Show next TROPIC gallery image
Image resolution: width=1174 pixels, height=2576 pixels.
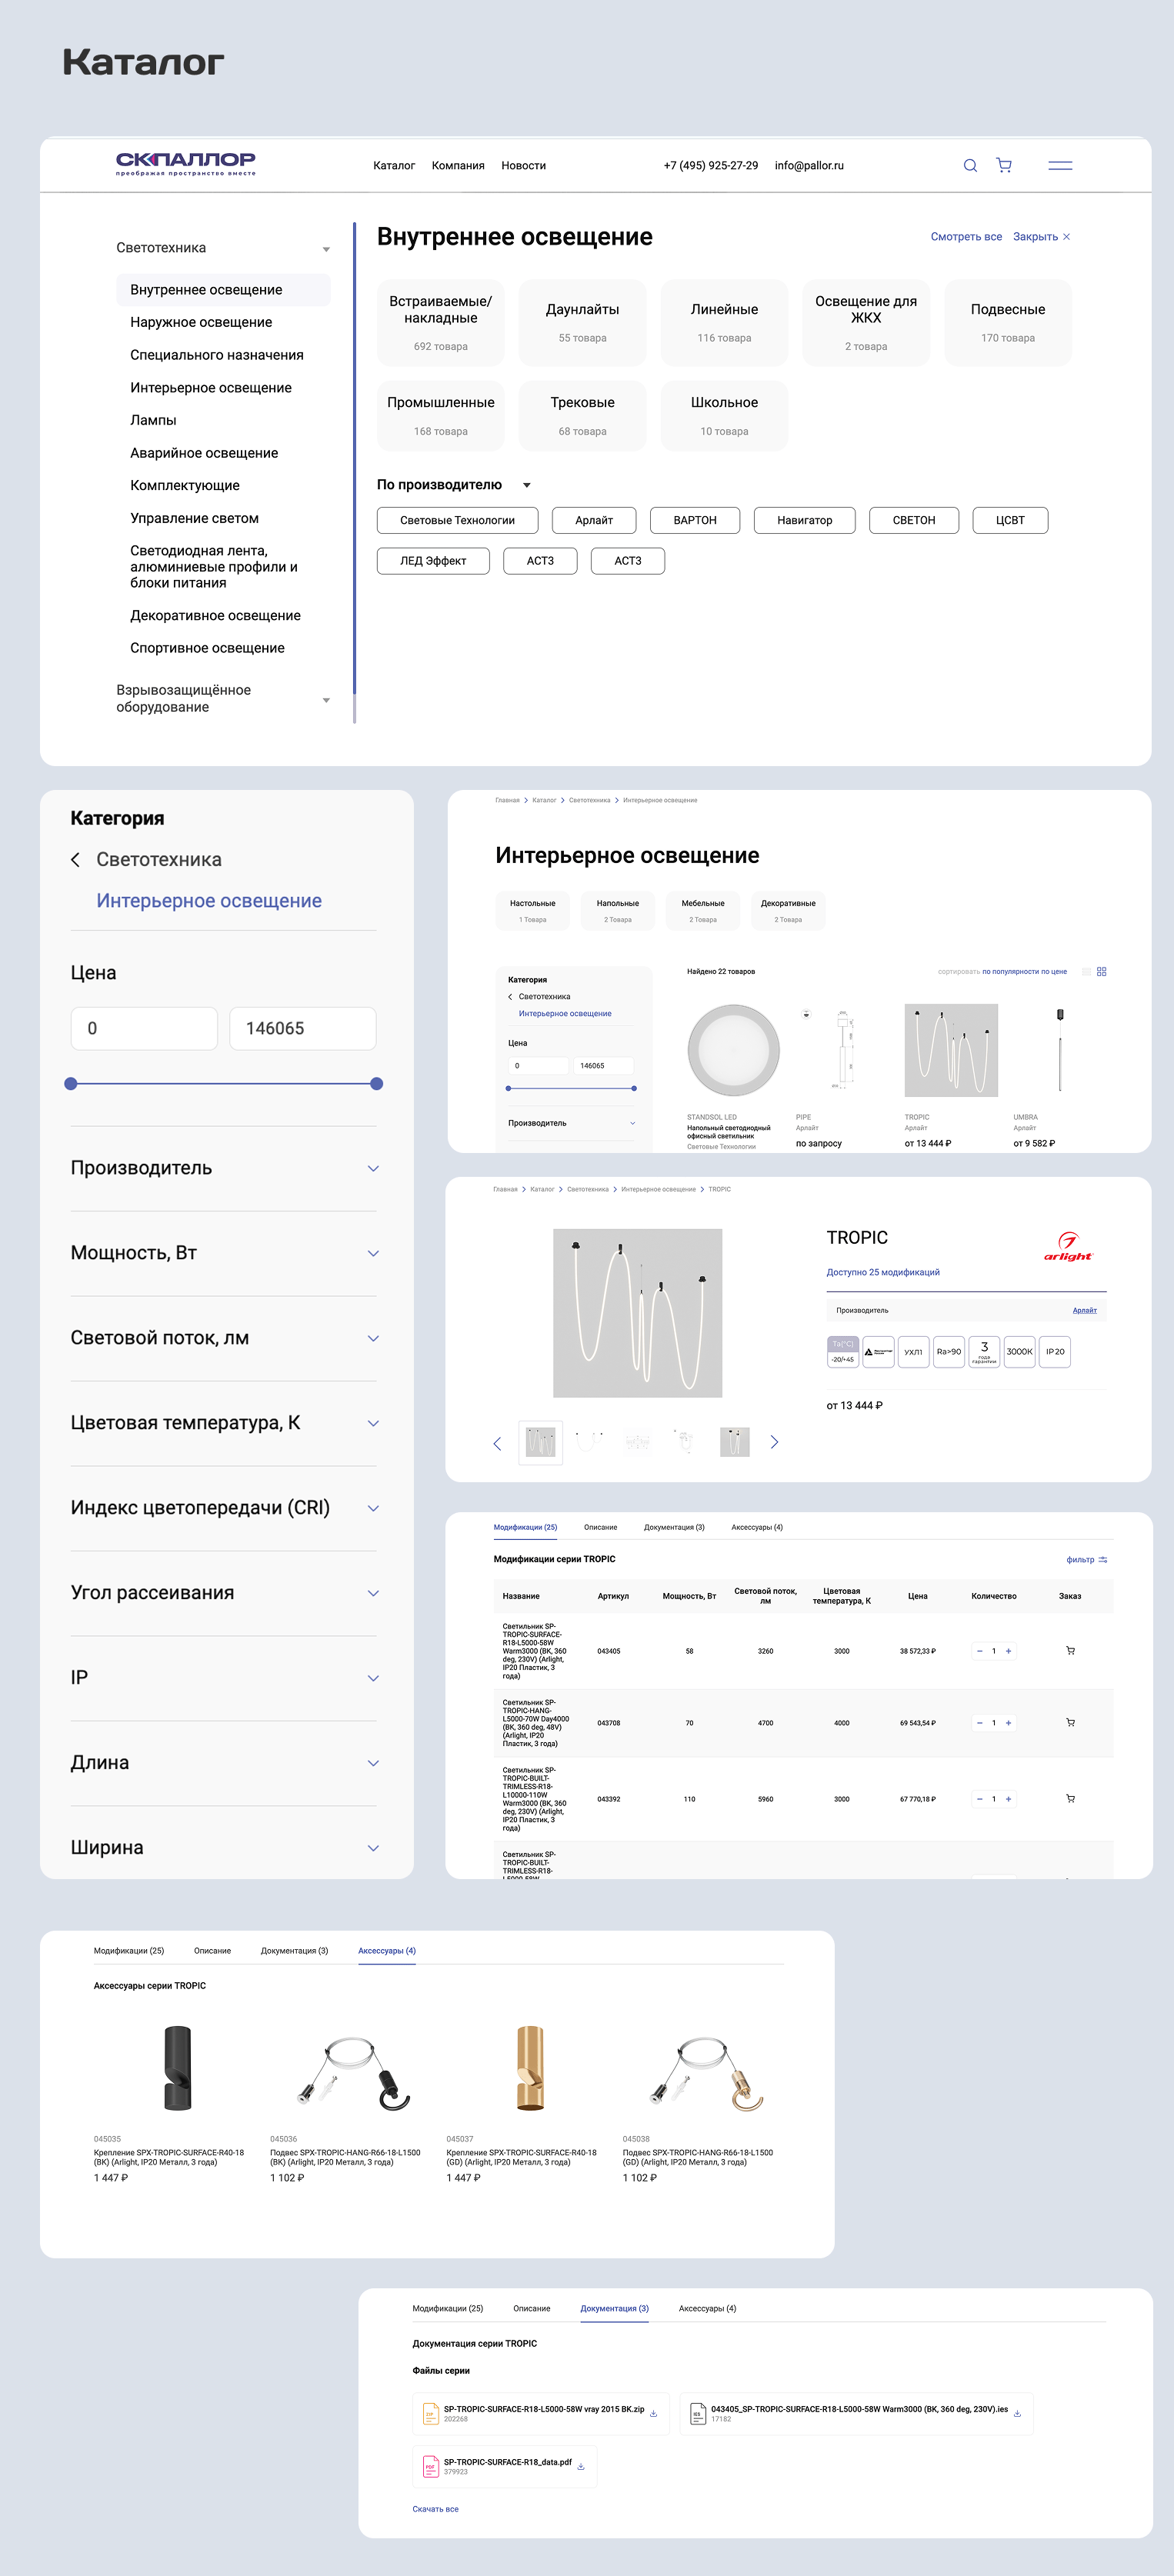774,1442
